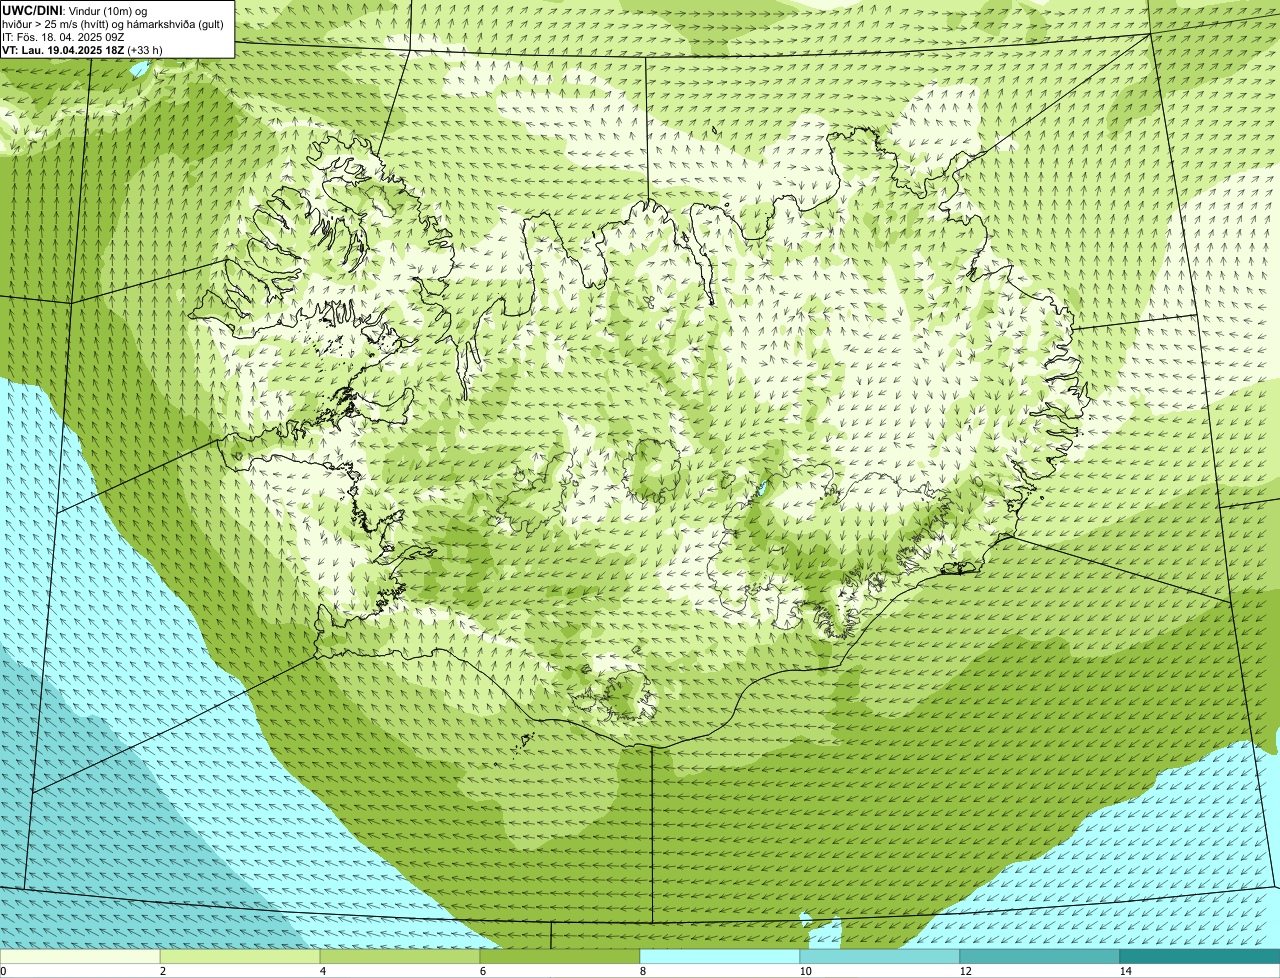Click the legend scale label '6'
1280x978 pixels.
(482, 971)
